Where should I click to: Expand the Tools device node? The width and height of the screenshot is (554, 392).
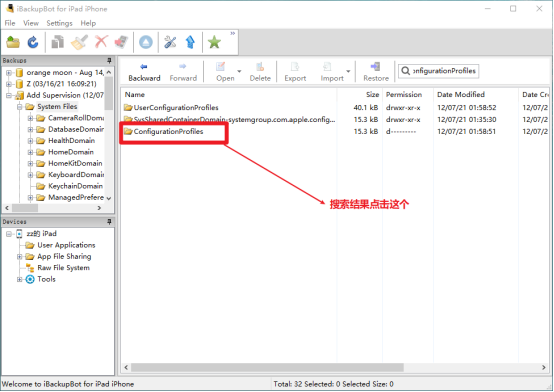click(20, 279)
